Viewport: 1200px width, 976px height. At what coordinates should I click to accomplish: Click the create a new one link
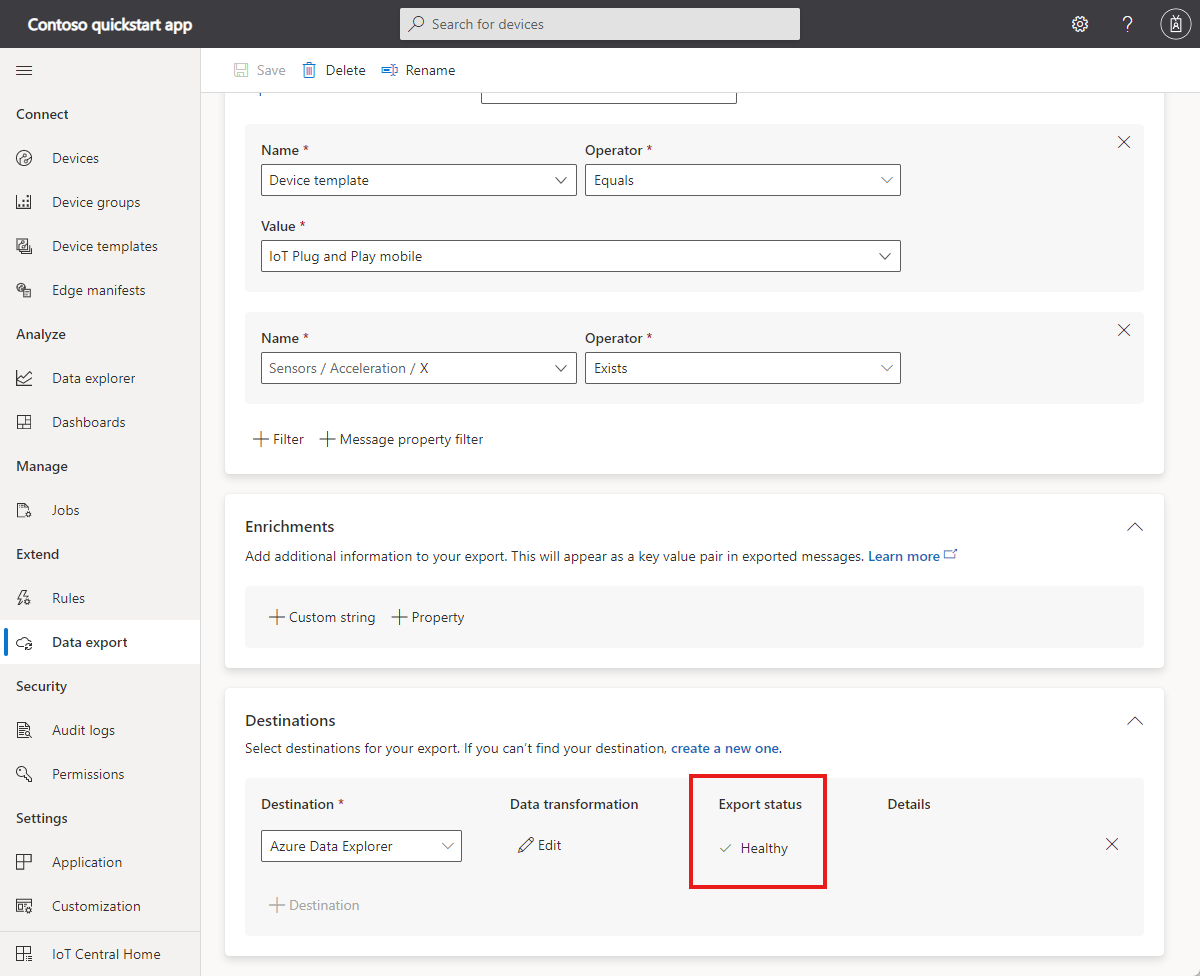[x=725, y=747]
